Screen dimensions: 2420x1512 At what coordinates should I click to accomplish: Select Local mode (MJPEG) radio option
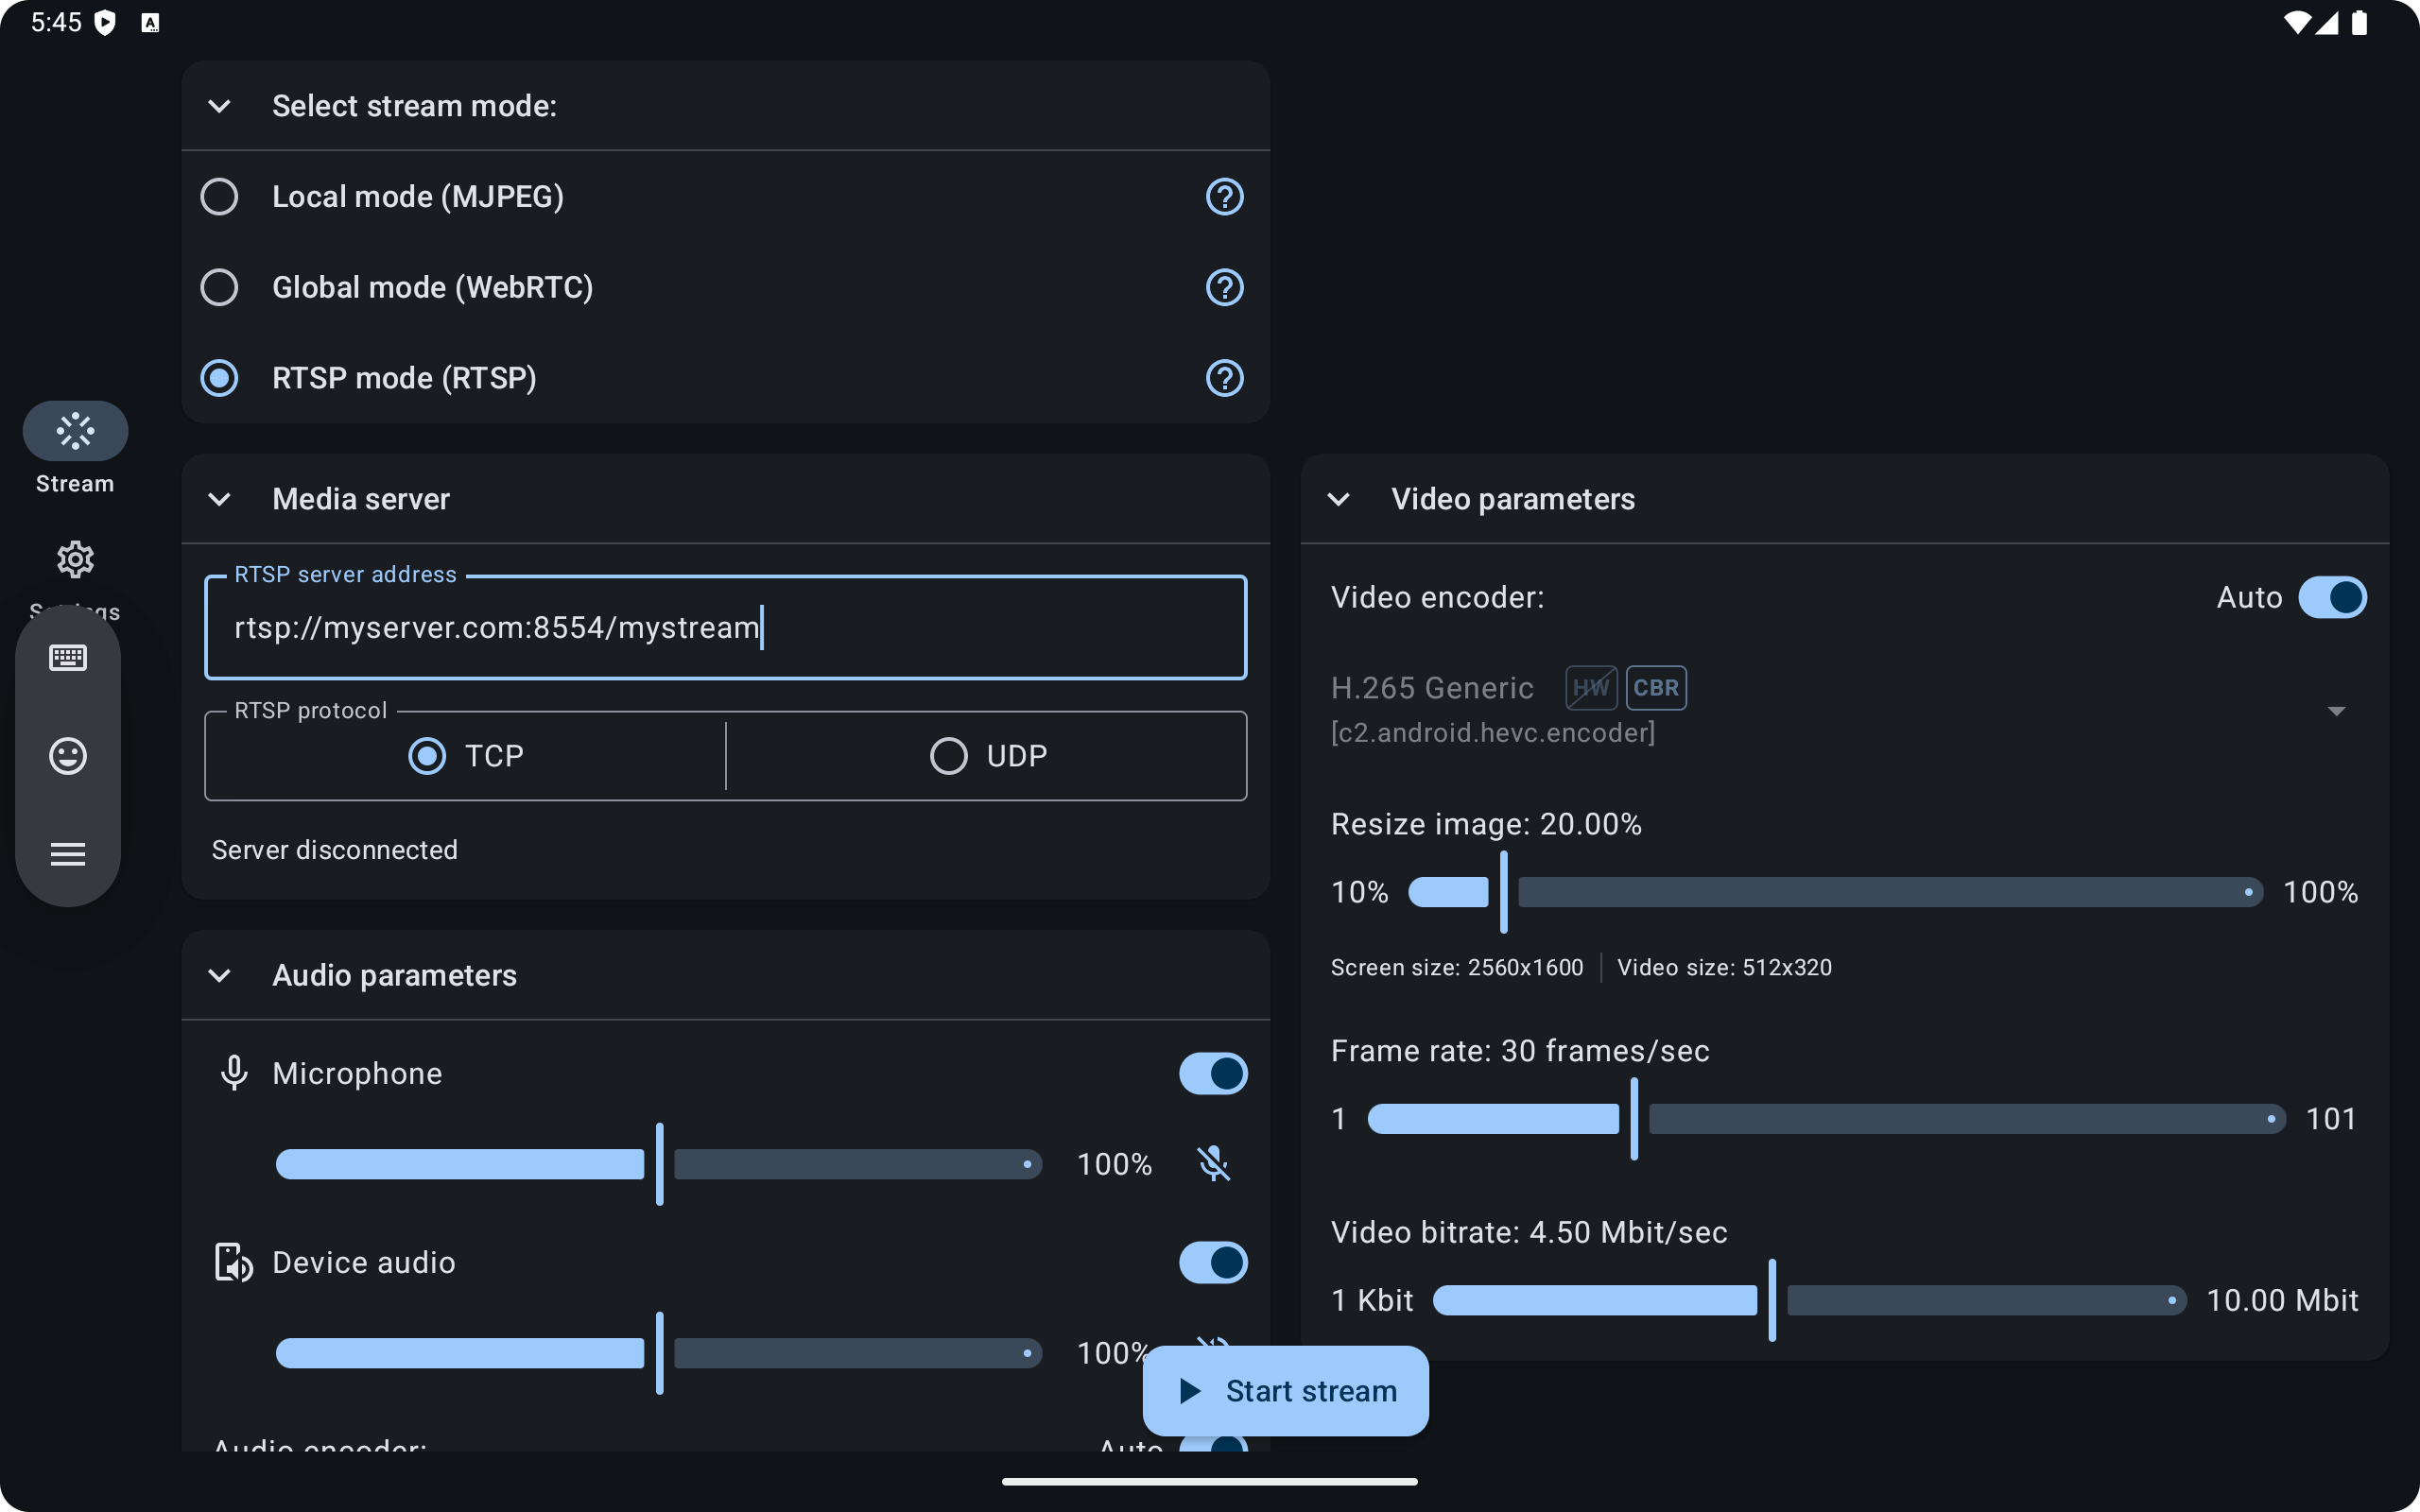tap(219, 197)
